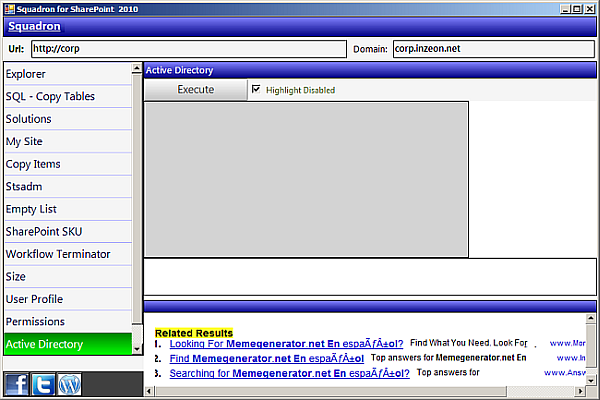Click the 'Url:' label

pos(16,49)
